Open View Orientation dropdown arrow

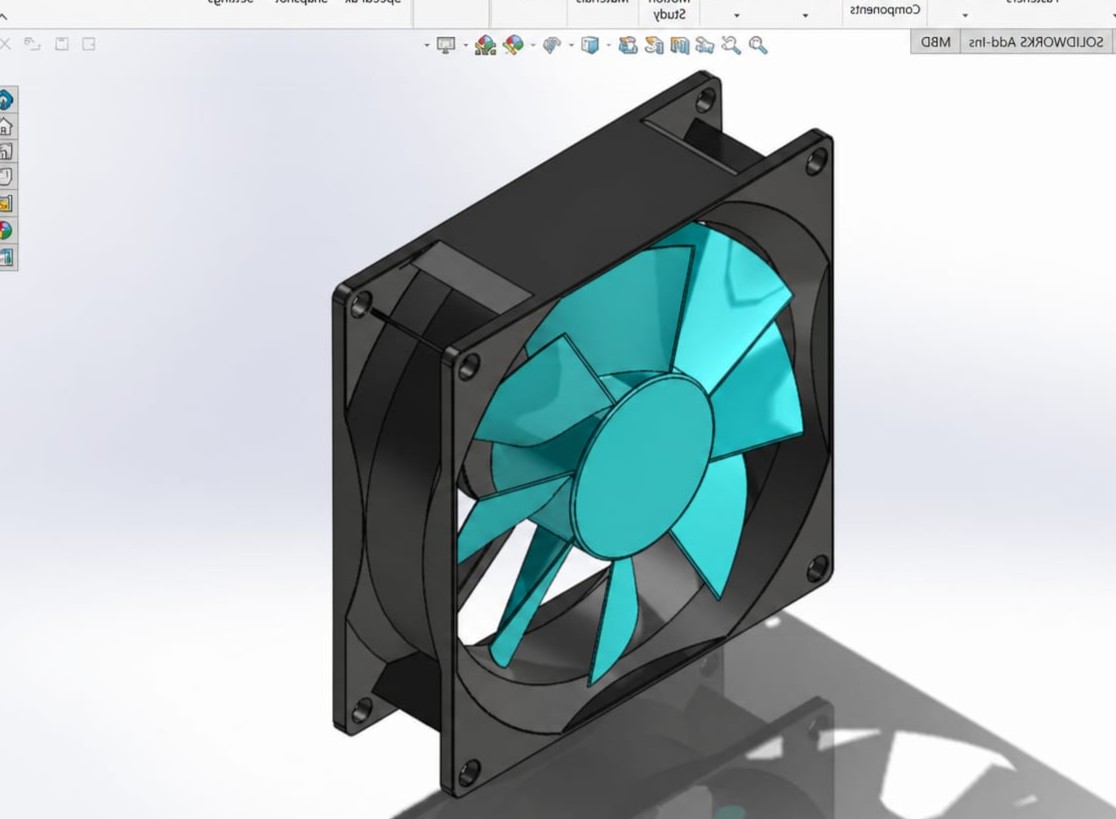pyautogui.click(x=609, y=46)
